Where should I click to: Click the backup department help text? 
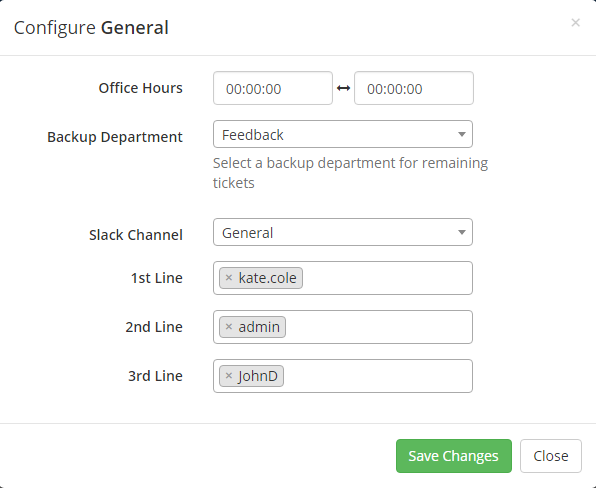pyautogui.click(x=350, y=173)
